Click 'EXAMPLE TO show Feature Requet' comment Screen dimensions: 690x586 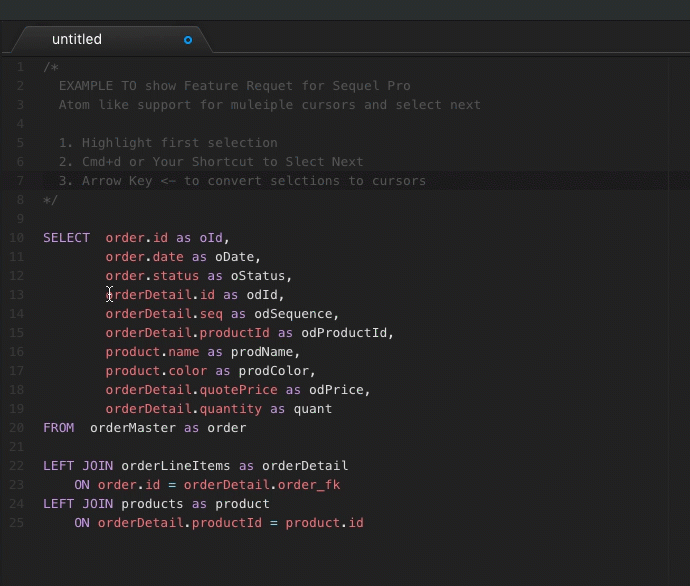235,86
